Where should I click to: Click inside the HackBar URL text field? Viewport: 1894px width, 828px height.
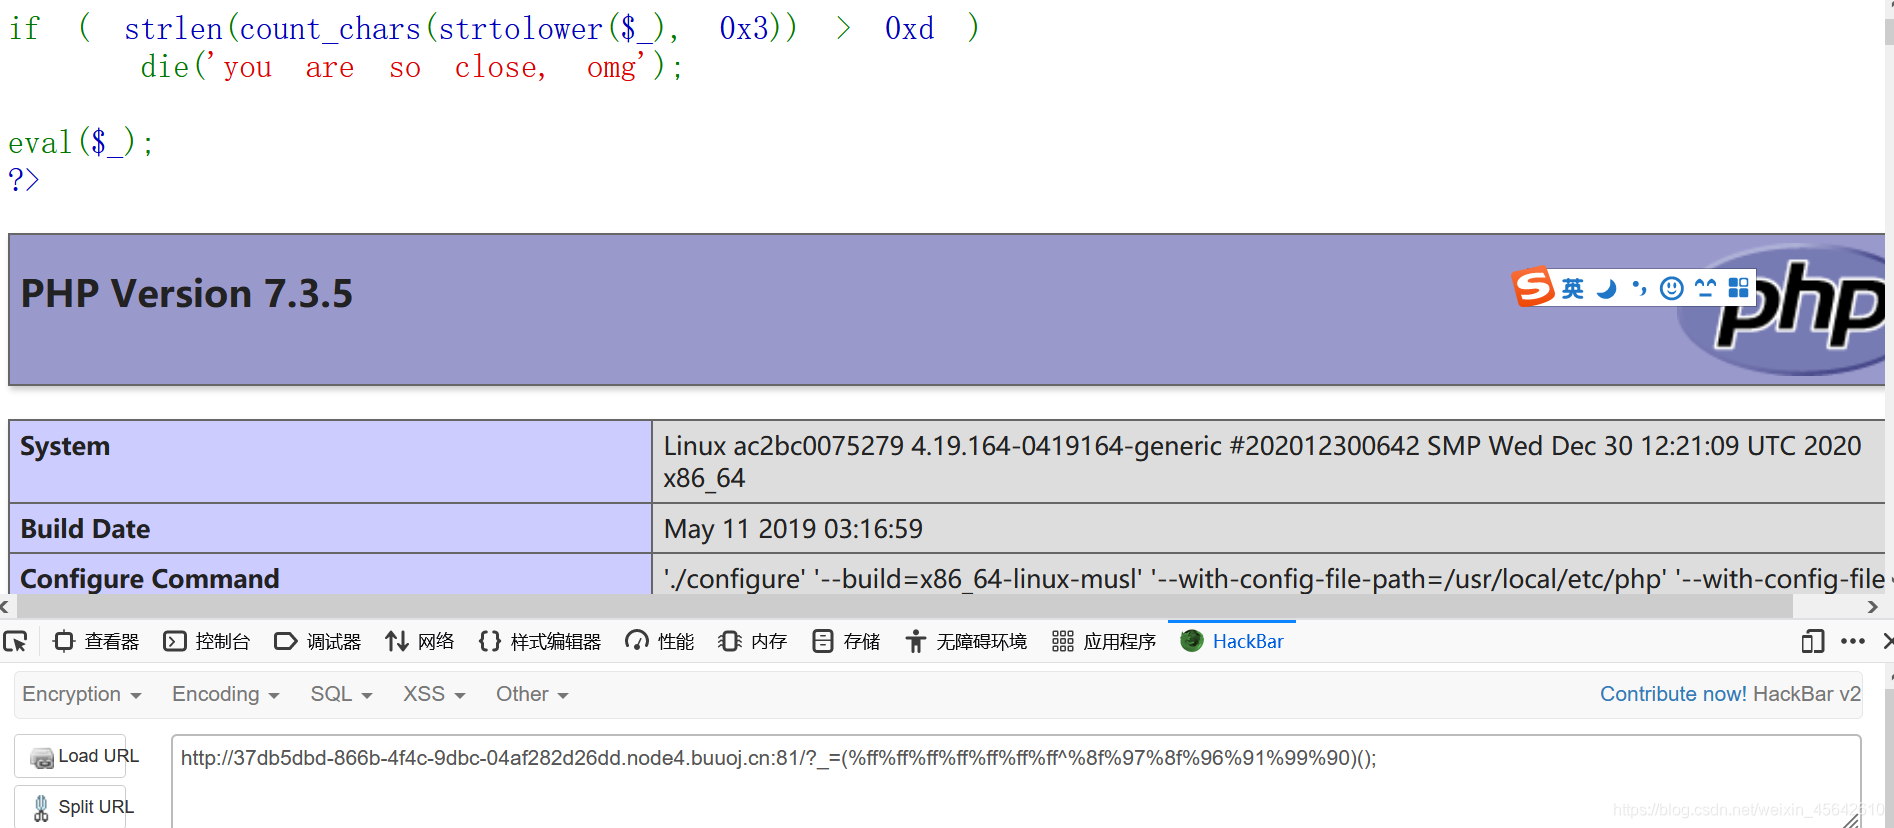[1016, 781]
